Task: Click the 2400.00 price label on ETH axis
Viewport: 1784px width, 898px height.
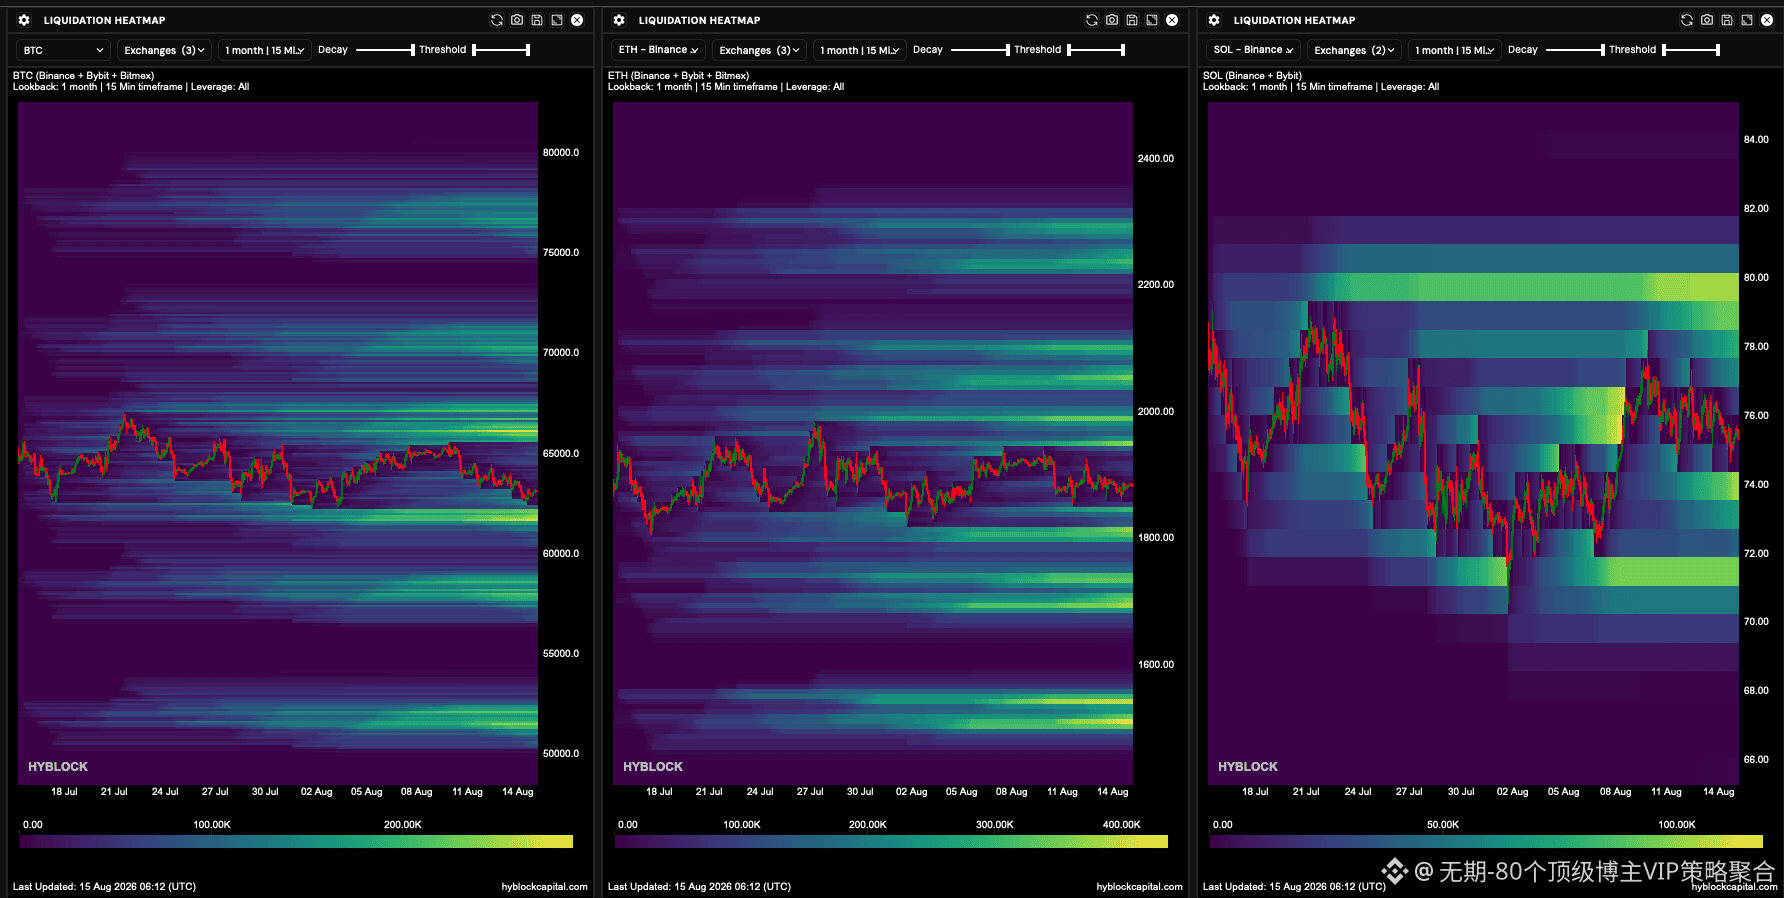Action: pyautogui.click(x=1156, y=159)
